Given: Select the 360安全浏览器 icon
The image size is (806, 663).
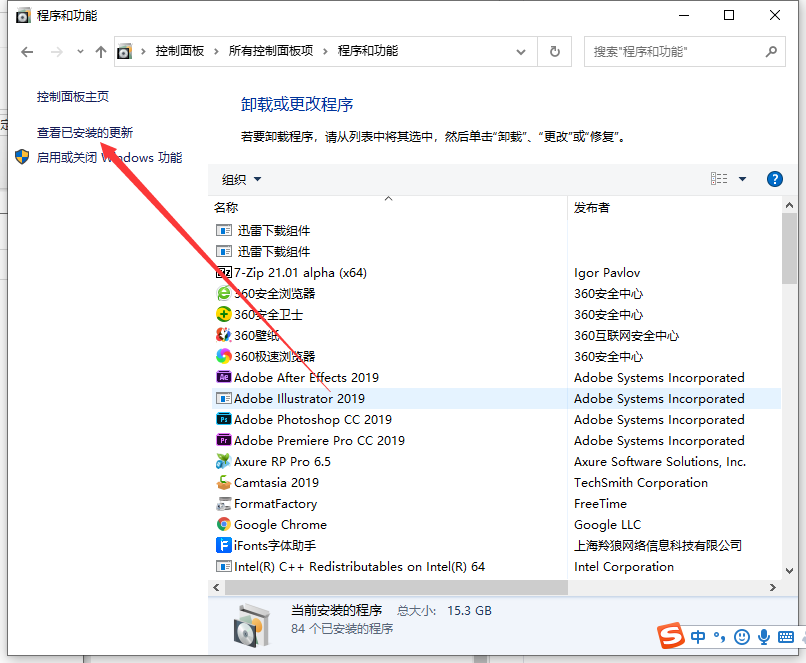Looking at the screenshot, I should (x=224, y=293).
